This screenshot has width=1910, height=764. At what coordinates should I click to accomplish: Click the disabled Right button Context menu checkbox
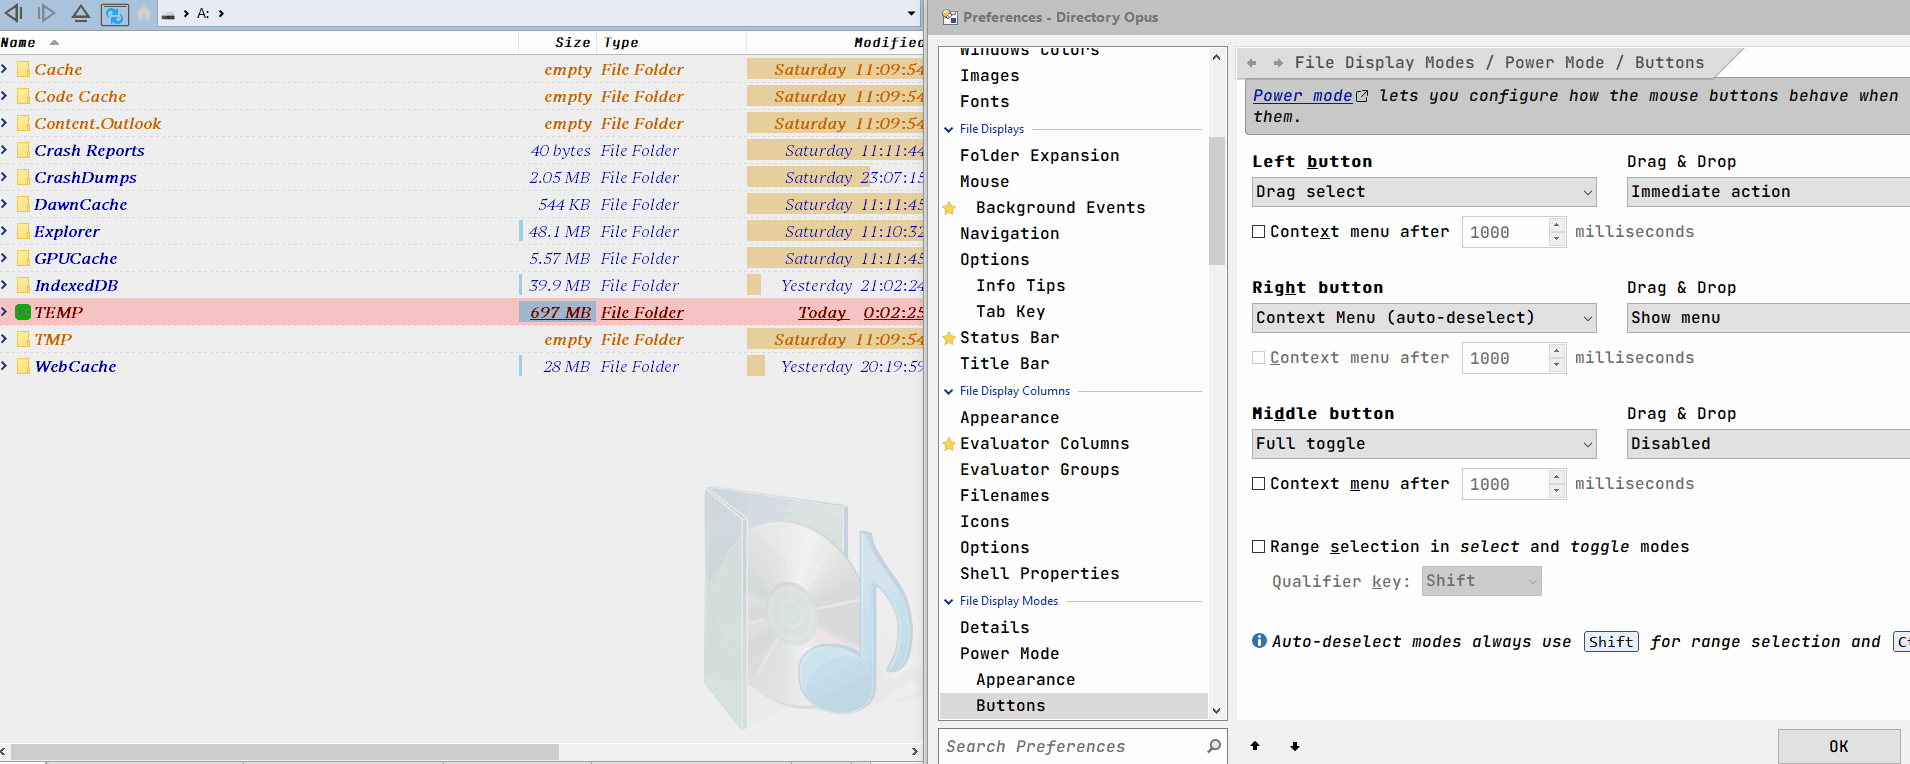pyautogui.click(x=1259, y=358)
